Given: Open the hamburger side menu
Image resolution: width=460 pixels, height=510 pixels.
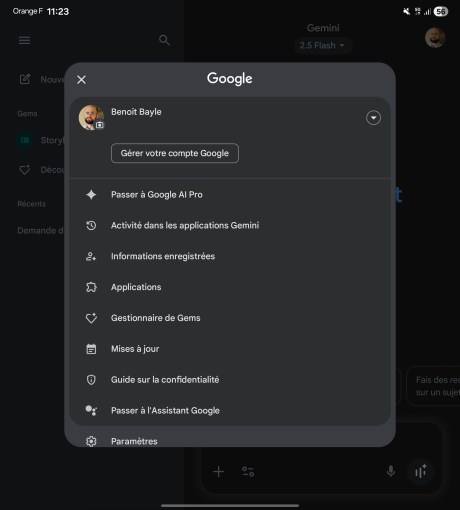Looking at the screenshot, I should pyautogui.click(x=24, y=40).
